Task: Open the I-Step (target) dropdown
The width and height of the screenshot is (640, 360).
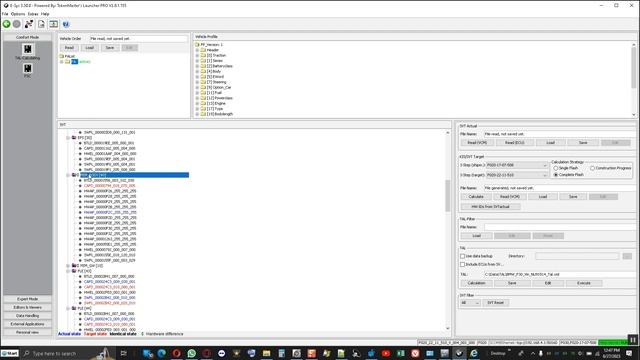Action: click(x=517, y=175)
